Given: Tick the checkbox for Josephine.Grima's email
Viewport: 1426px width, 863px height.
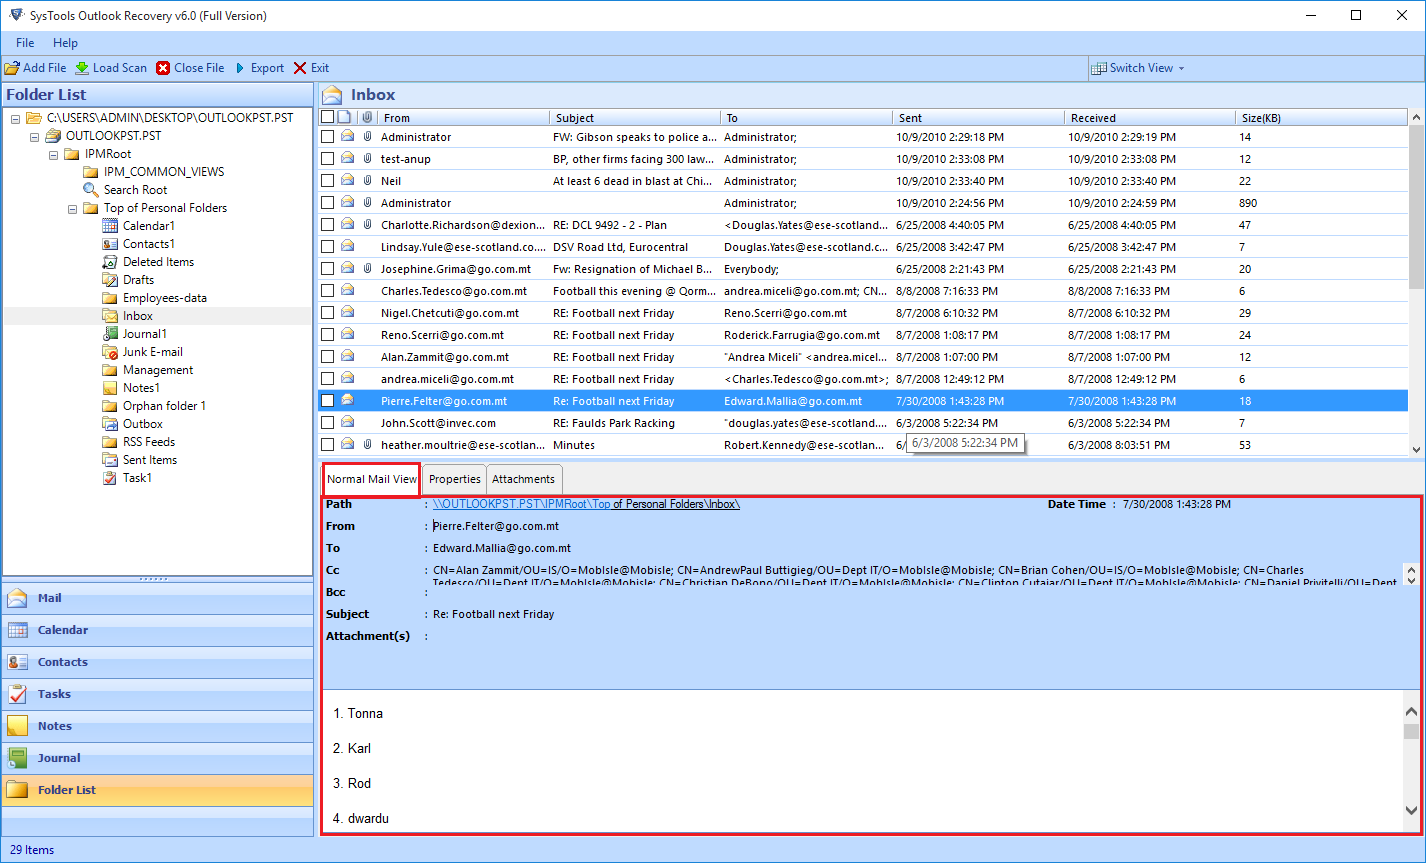Looking at the screenshot, I should 327,269.
